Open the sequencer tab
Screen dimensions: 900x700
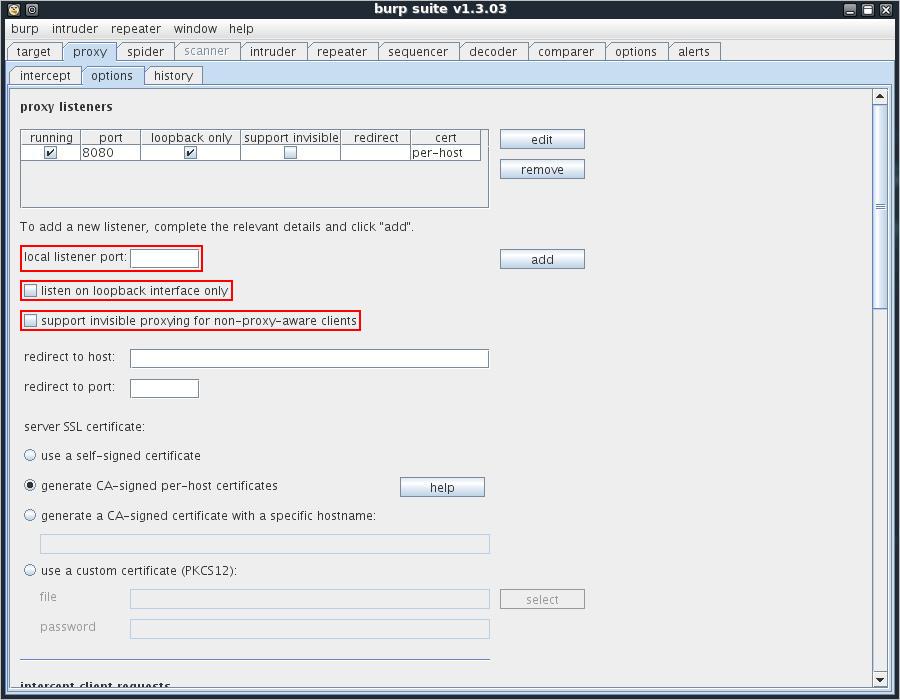(x=418, y=52)
